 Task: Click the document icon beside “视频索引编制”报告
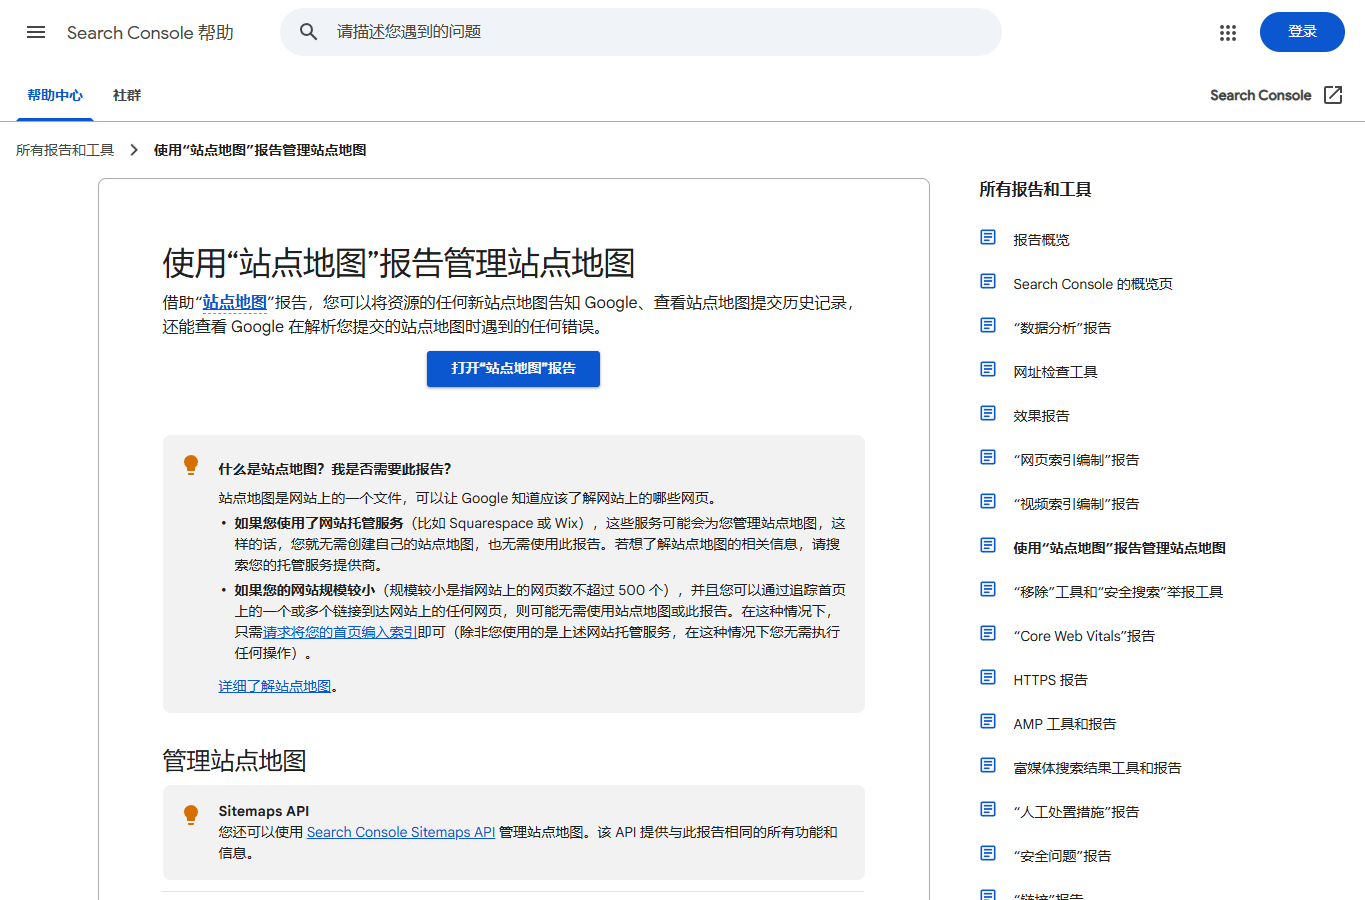(988, 501)
